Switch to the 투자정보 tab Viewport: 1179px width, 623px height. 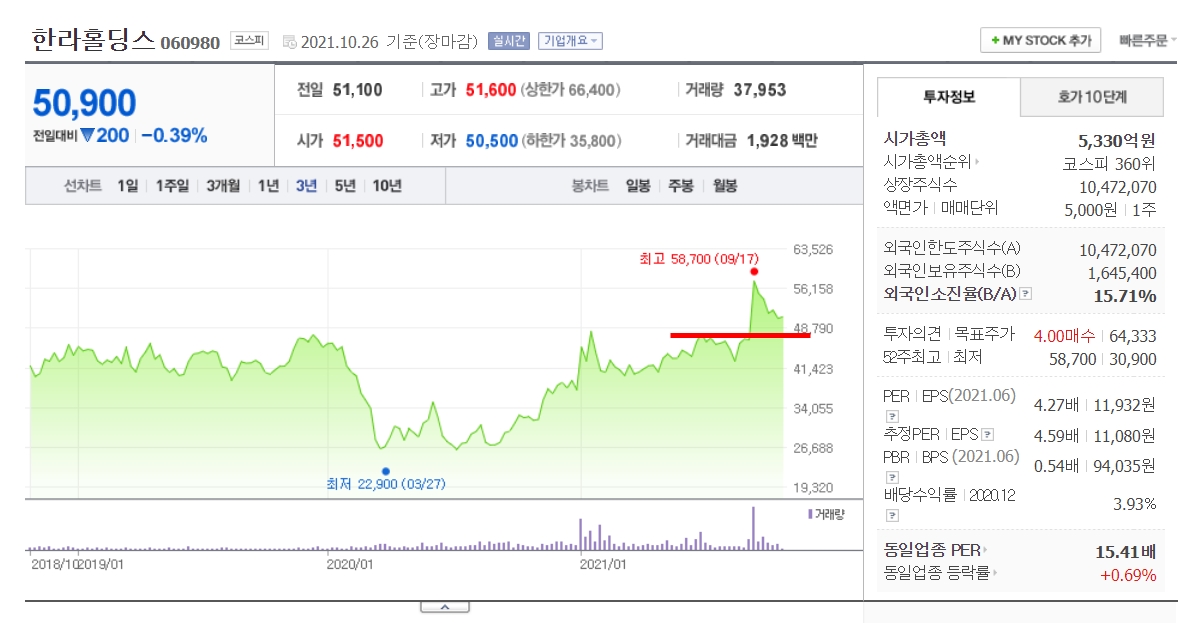pyautogui.click(x=949, y=96)
